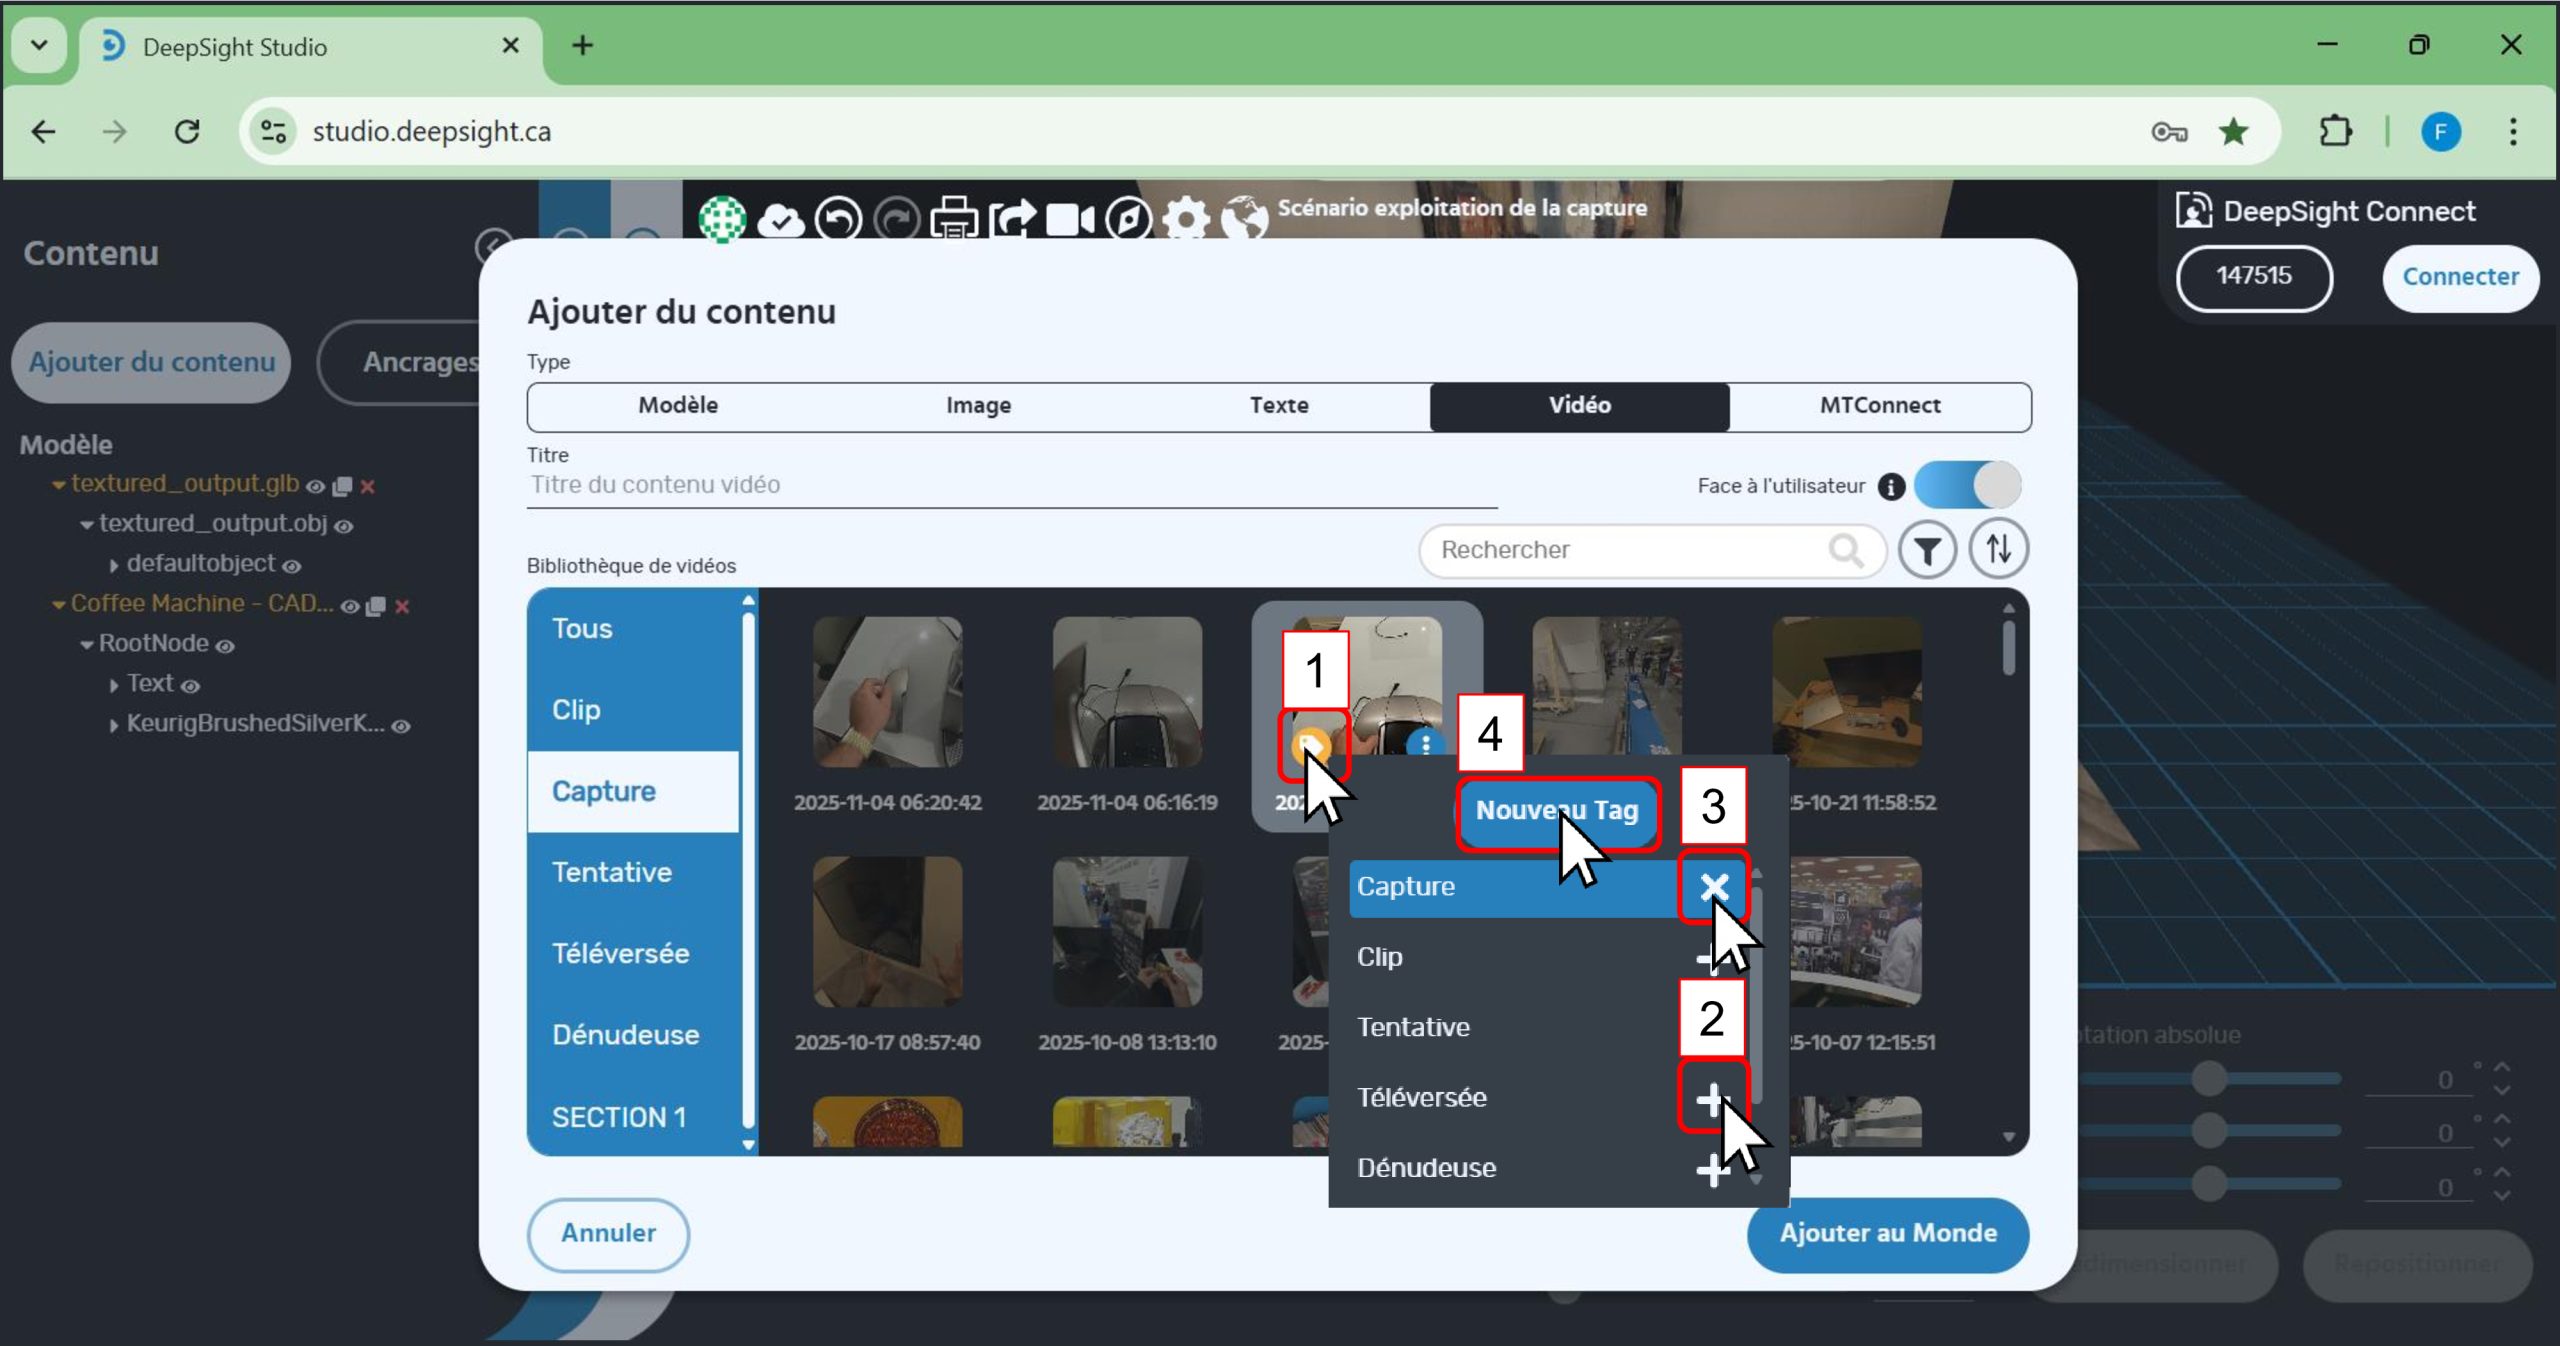Expand the KeurigBrushedSilverK node
The image size is (2560, 1346).
coord(114,726)
